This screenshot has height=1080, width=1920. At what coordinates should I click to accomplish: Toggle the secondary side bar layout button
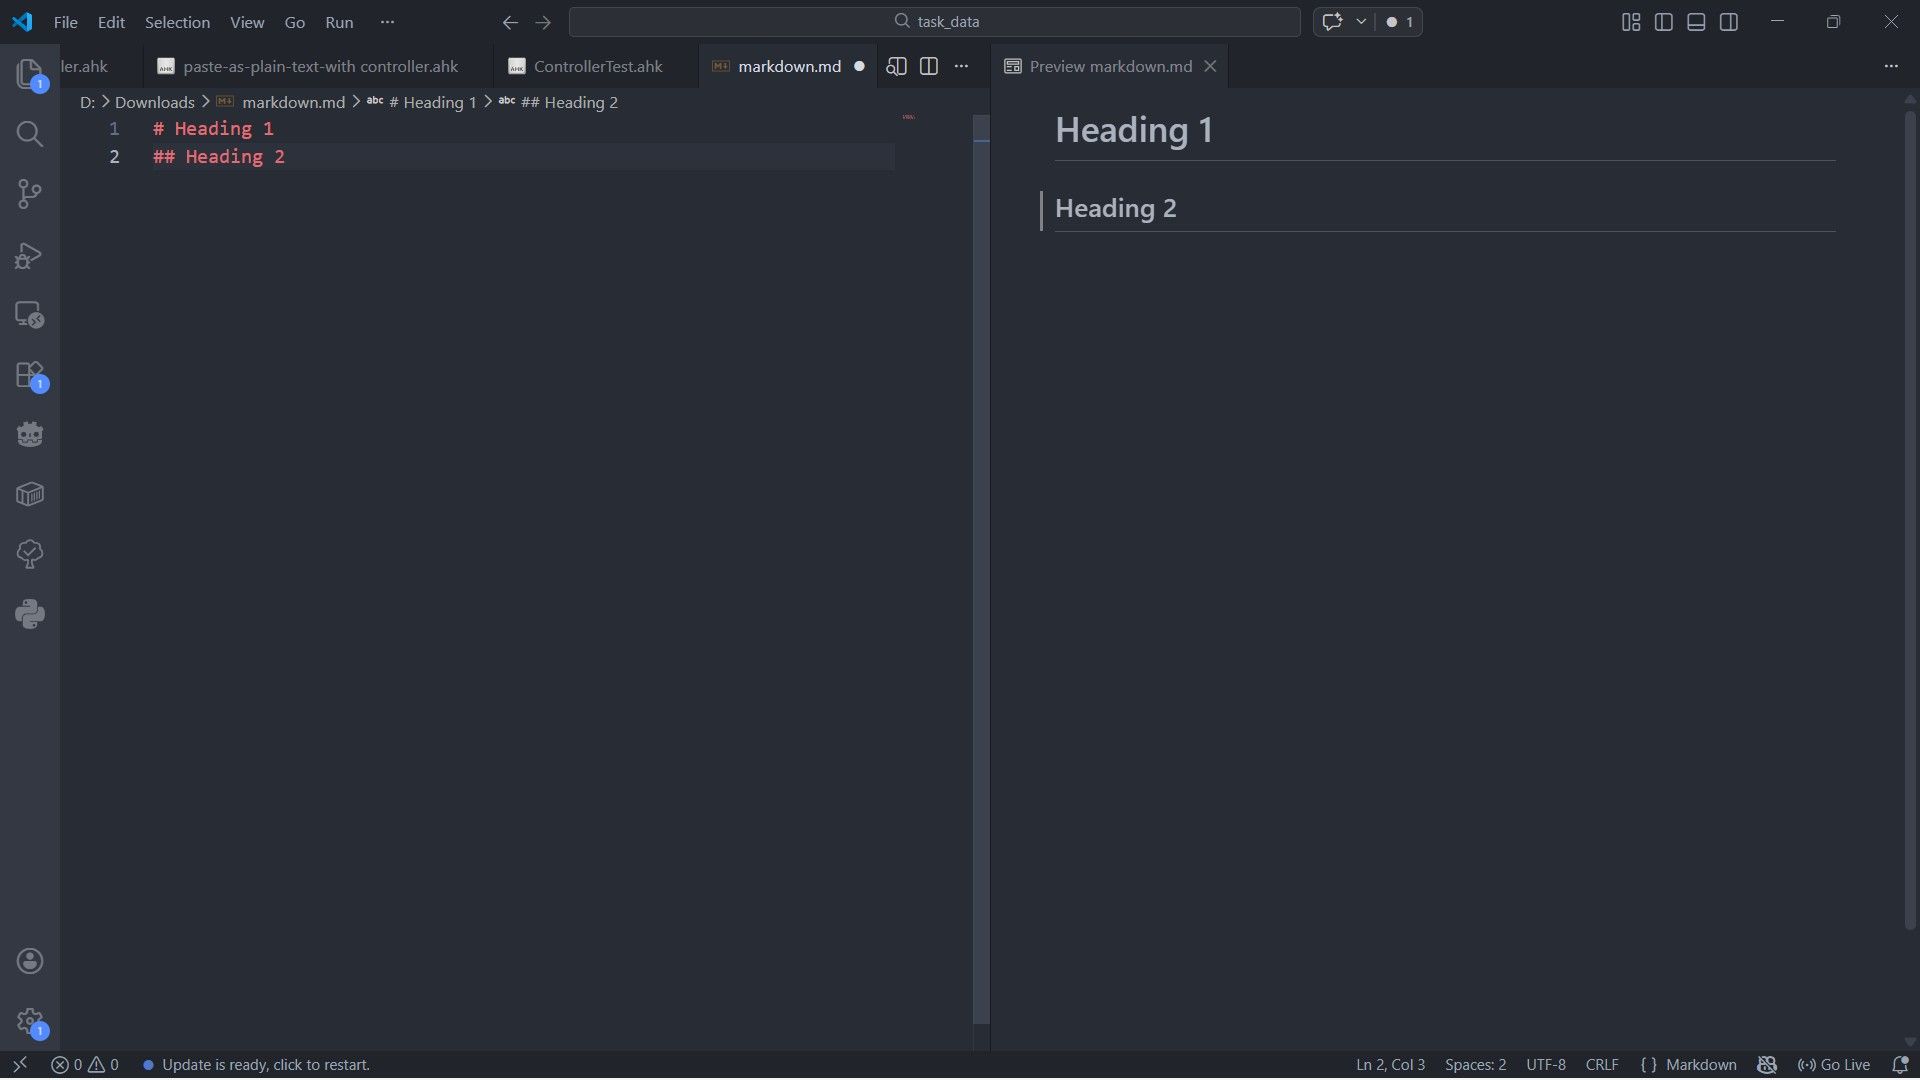point(1729,22)
